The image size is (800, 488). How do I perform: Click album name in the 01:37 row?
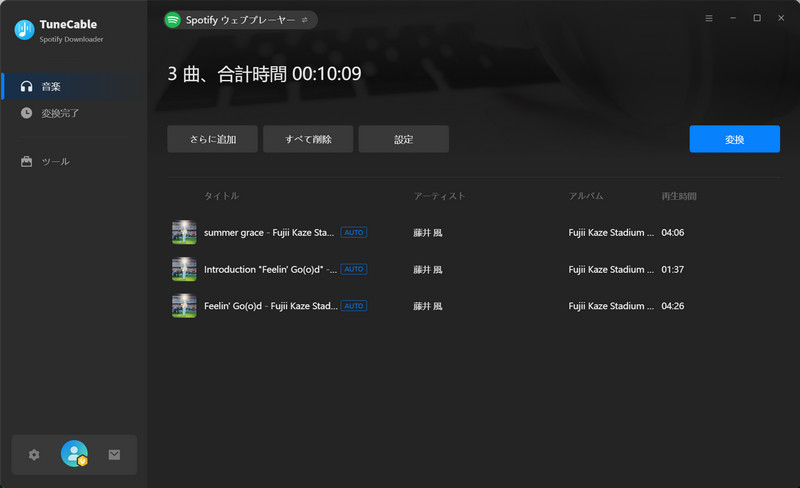pyautogui.click(x=611, y=270)
